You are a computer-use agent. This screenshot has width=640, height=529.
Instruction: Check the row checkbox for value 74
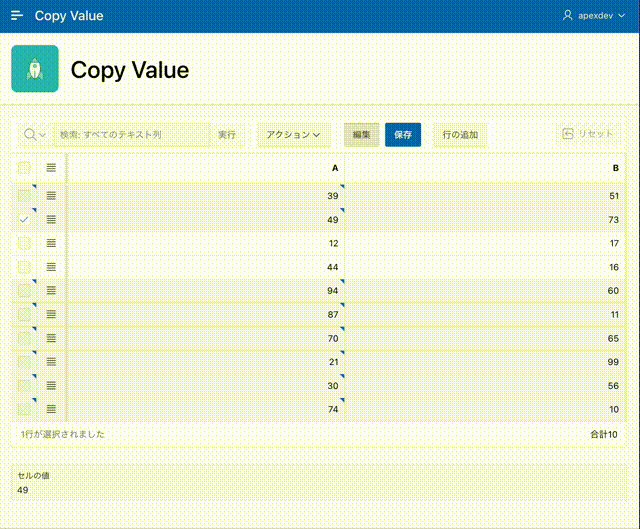click(24, 409)
